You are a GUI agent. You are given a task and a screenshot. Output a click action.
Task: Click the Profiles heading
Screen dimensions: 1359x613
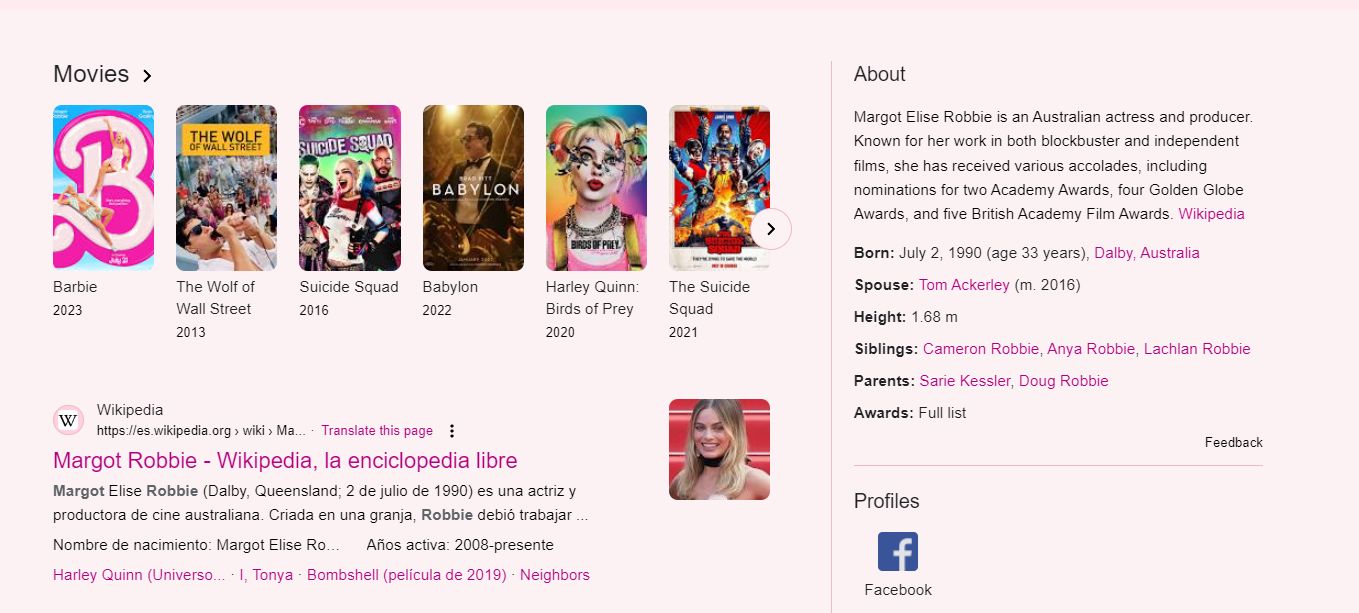pos(886,501)
